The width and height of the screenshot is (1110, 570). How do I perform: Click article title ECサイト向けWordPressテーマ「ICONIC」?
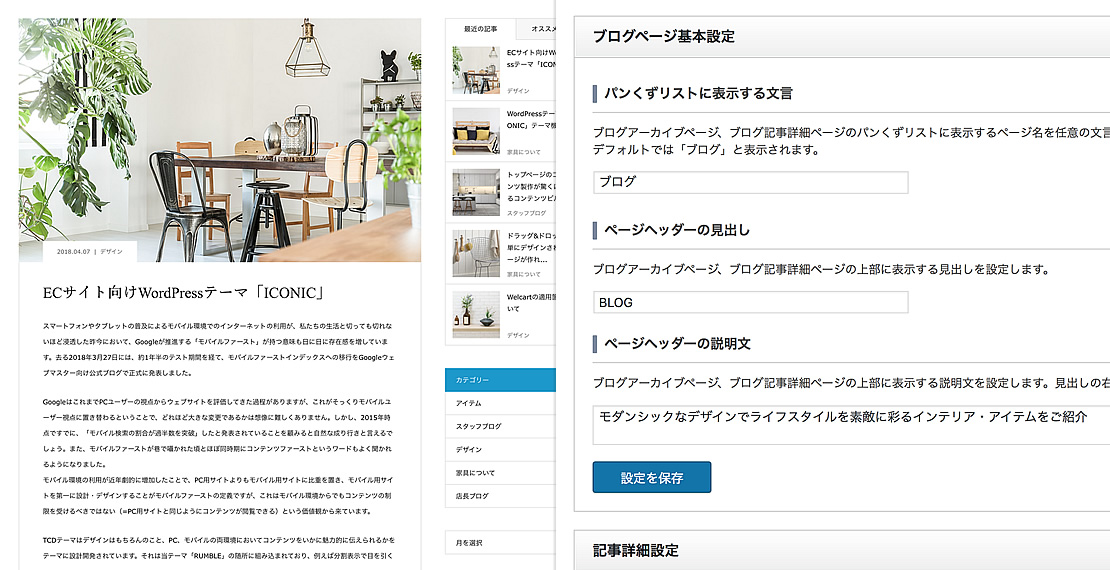tap(183, 293)
